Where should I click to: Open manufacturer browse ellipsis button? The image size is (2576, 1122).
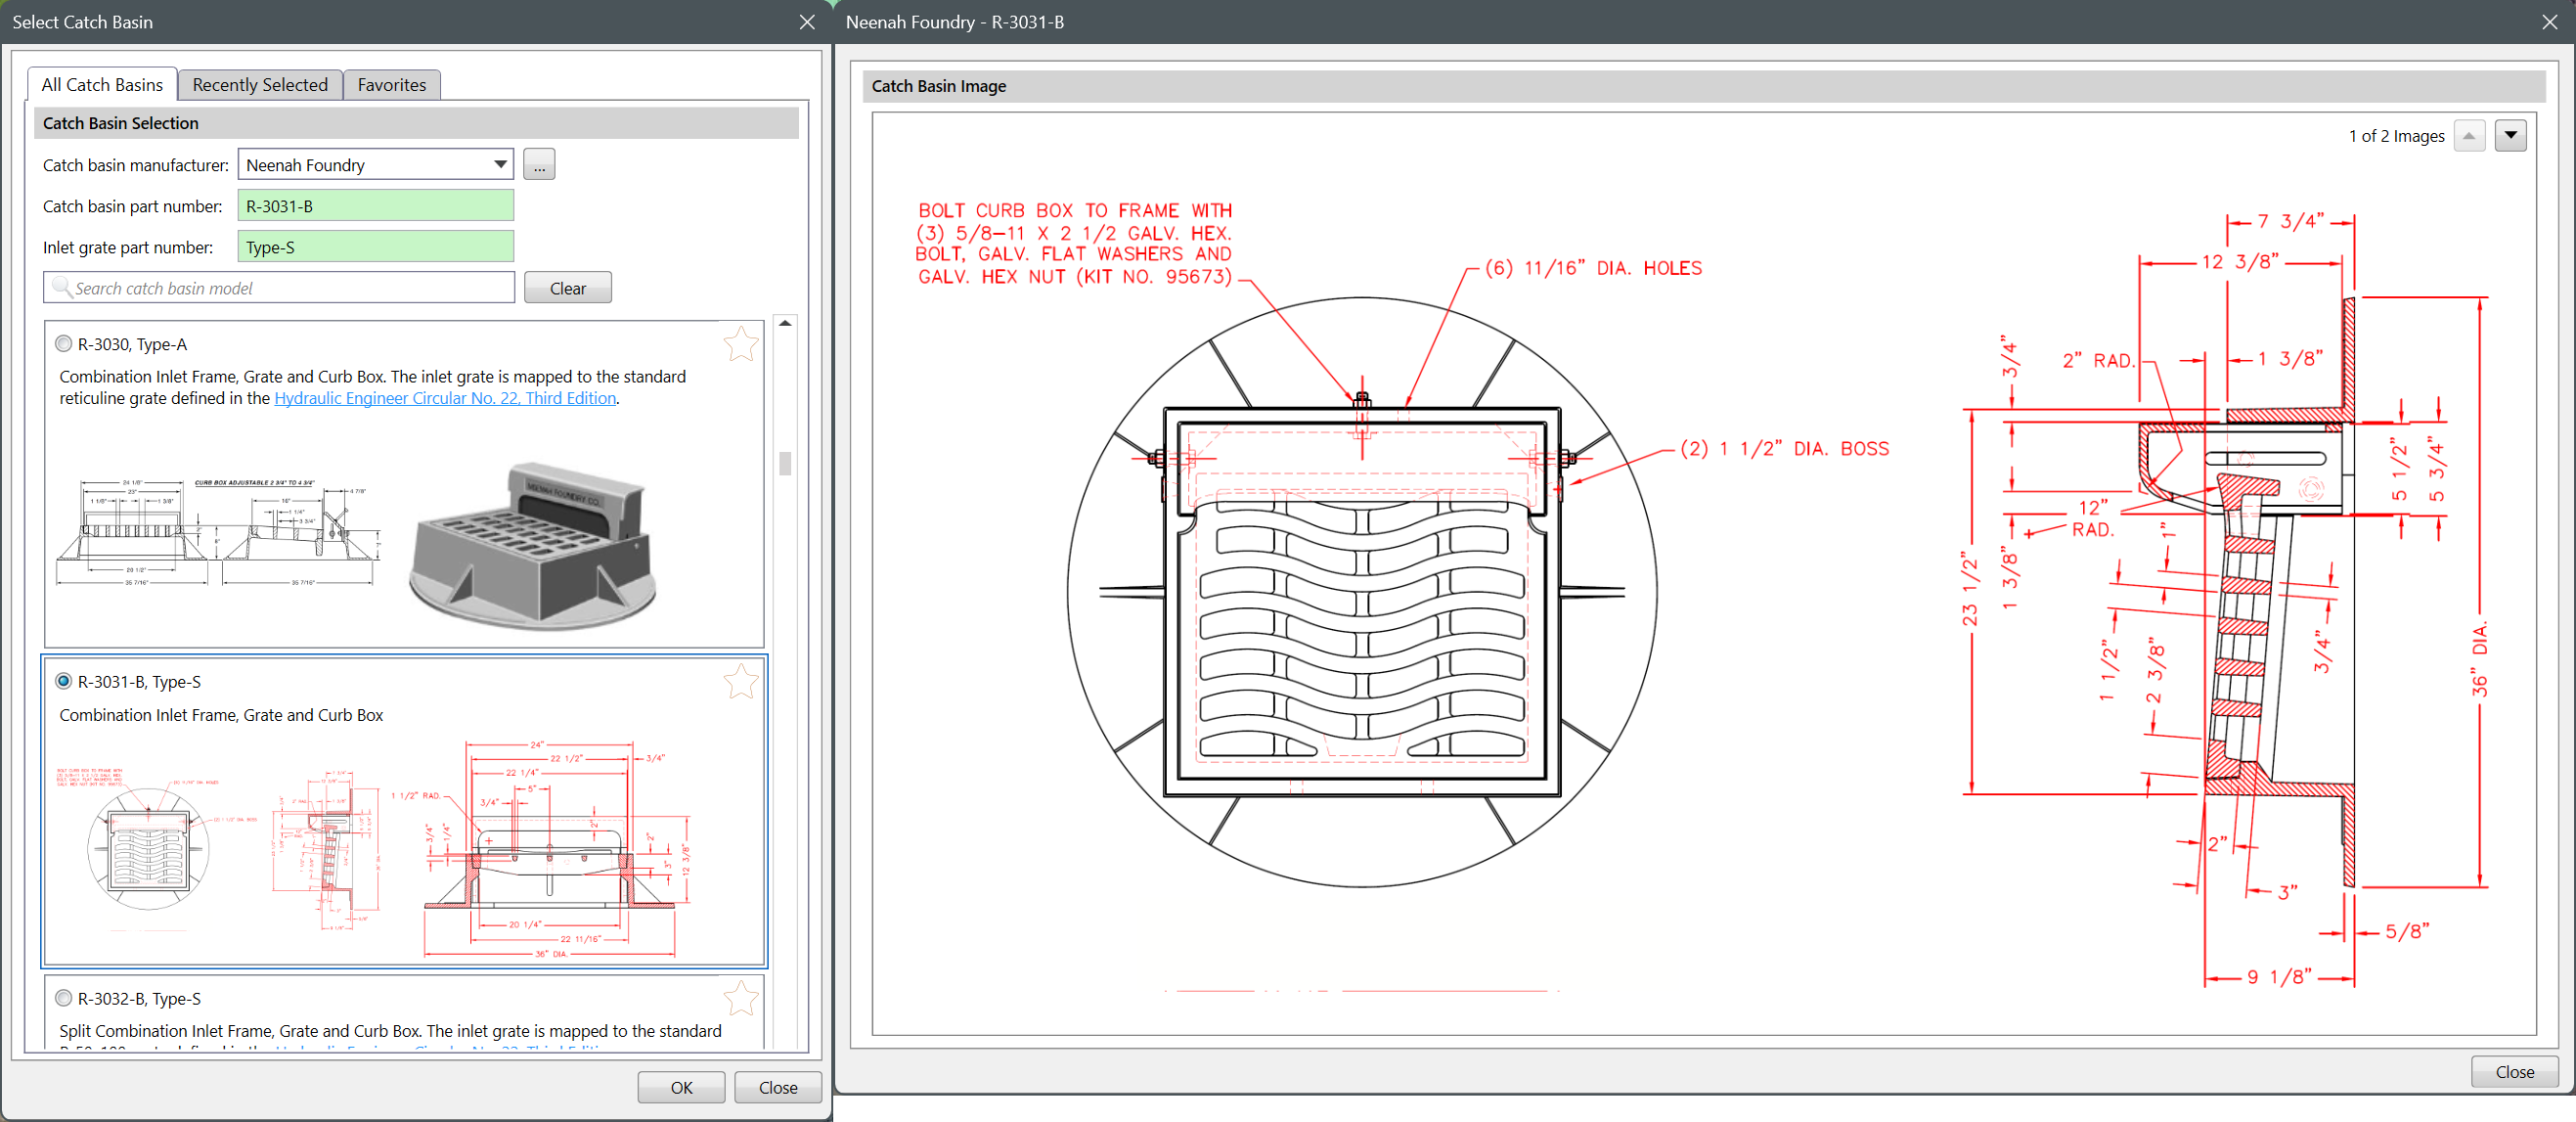click(x=539, y=164)
